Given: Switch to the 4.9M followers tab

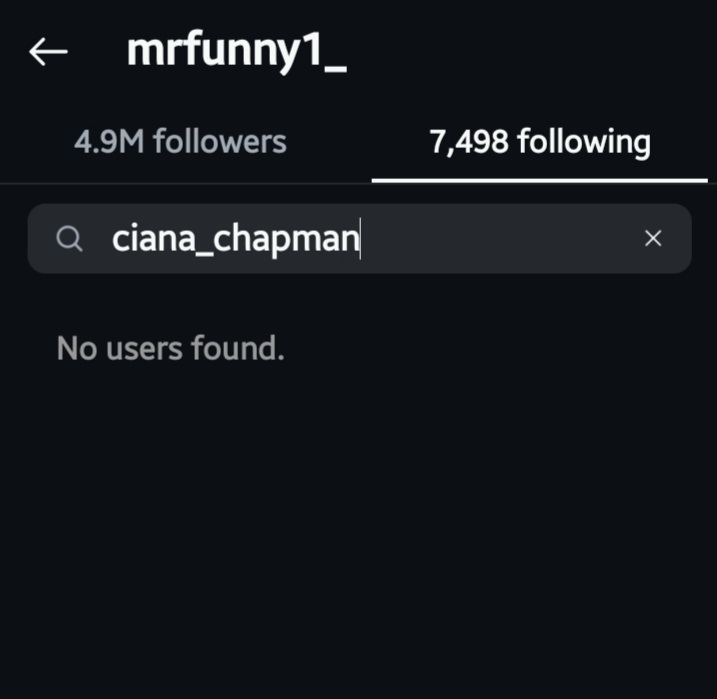Looking at the screenshot, I should (x=180, y=141).
